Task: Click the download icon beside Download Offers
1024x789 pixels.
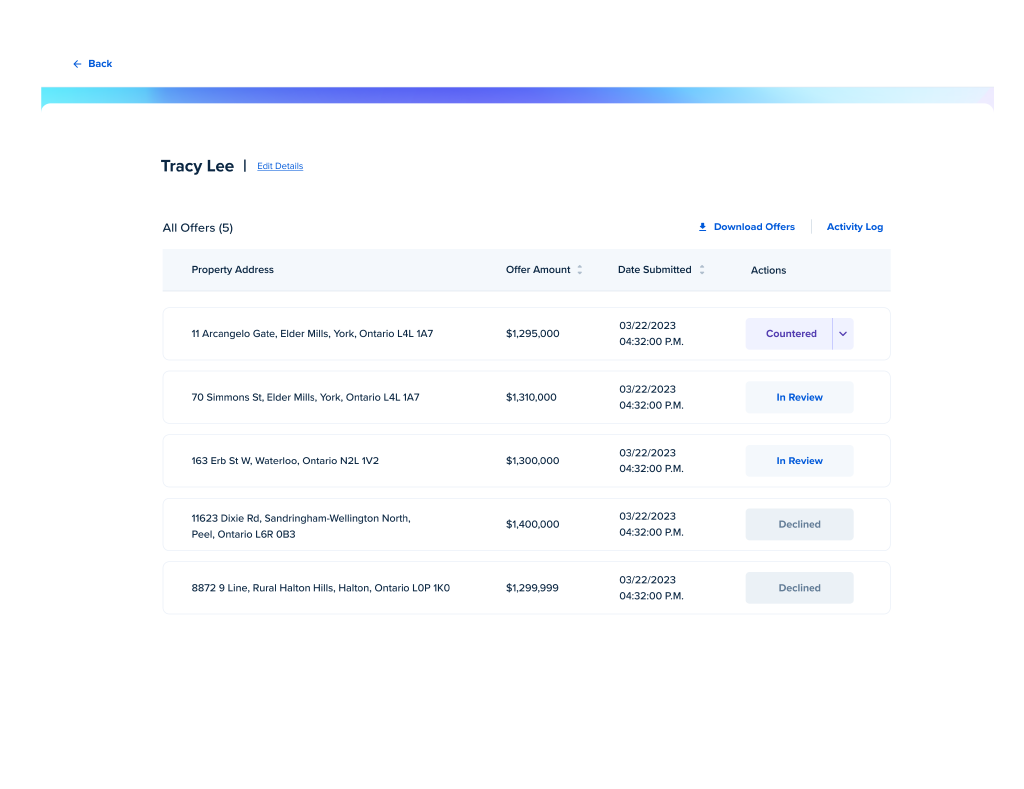Action: point(703,227)
